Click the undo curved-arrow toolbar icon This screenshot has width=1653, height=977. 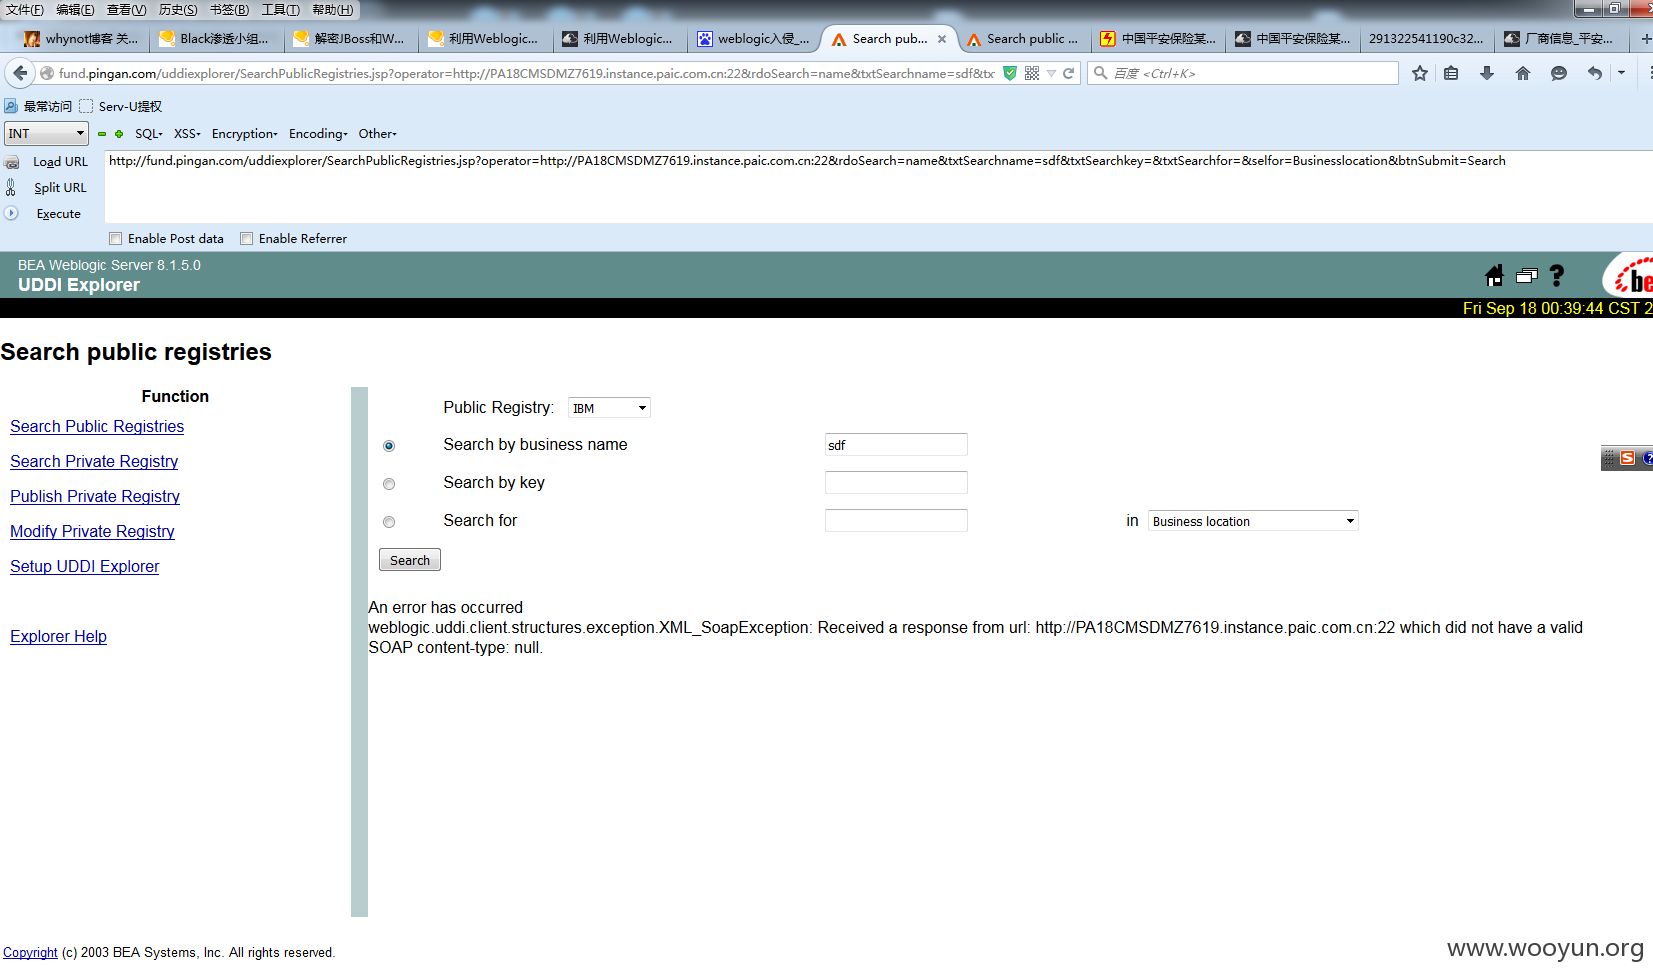point(1594,73)
